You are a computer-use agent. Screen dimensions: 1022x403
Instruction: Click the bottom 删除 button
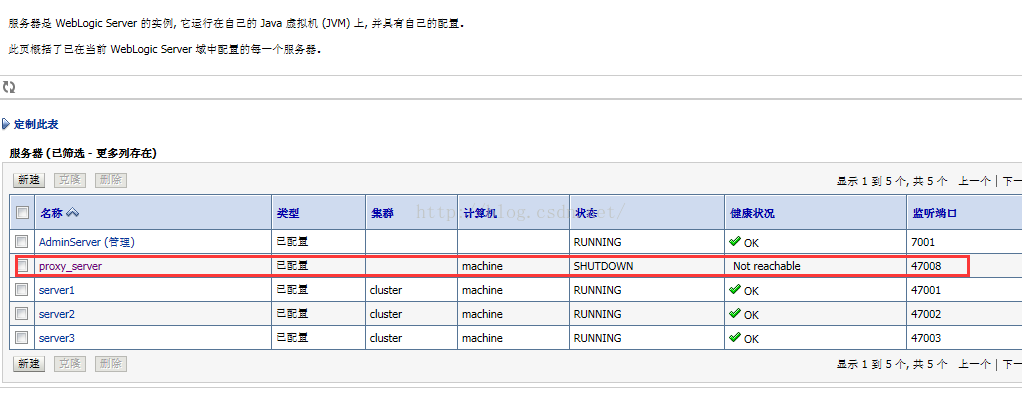click(x=111, y=364)
